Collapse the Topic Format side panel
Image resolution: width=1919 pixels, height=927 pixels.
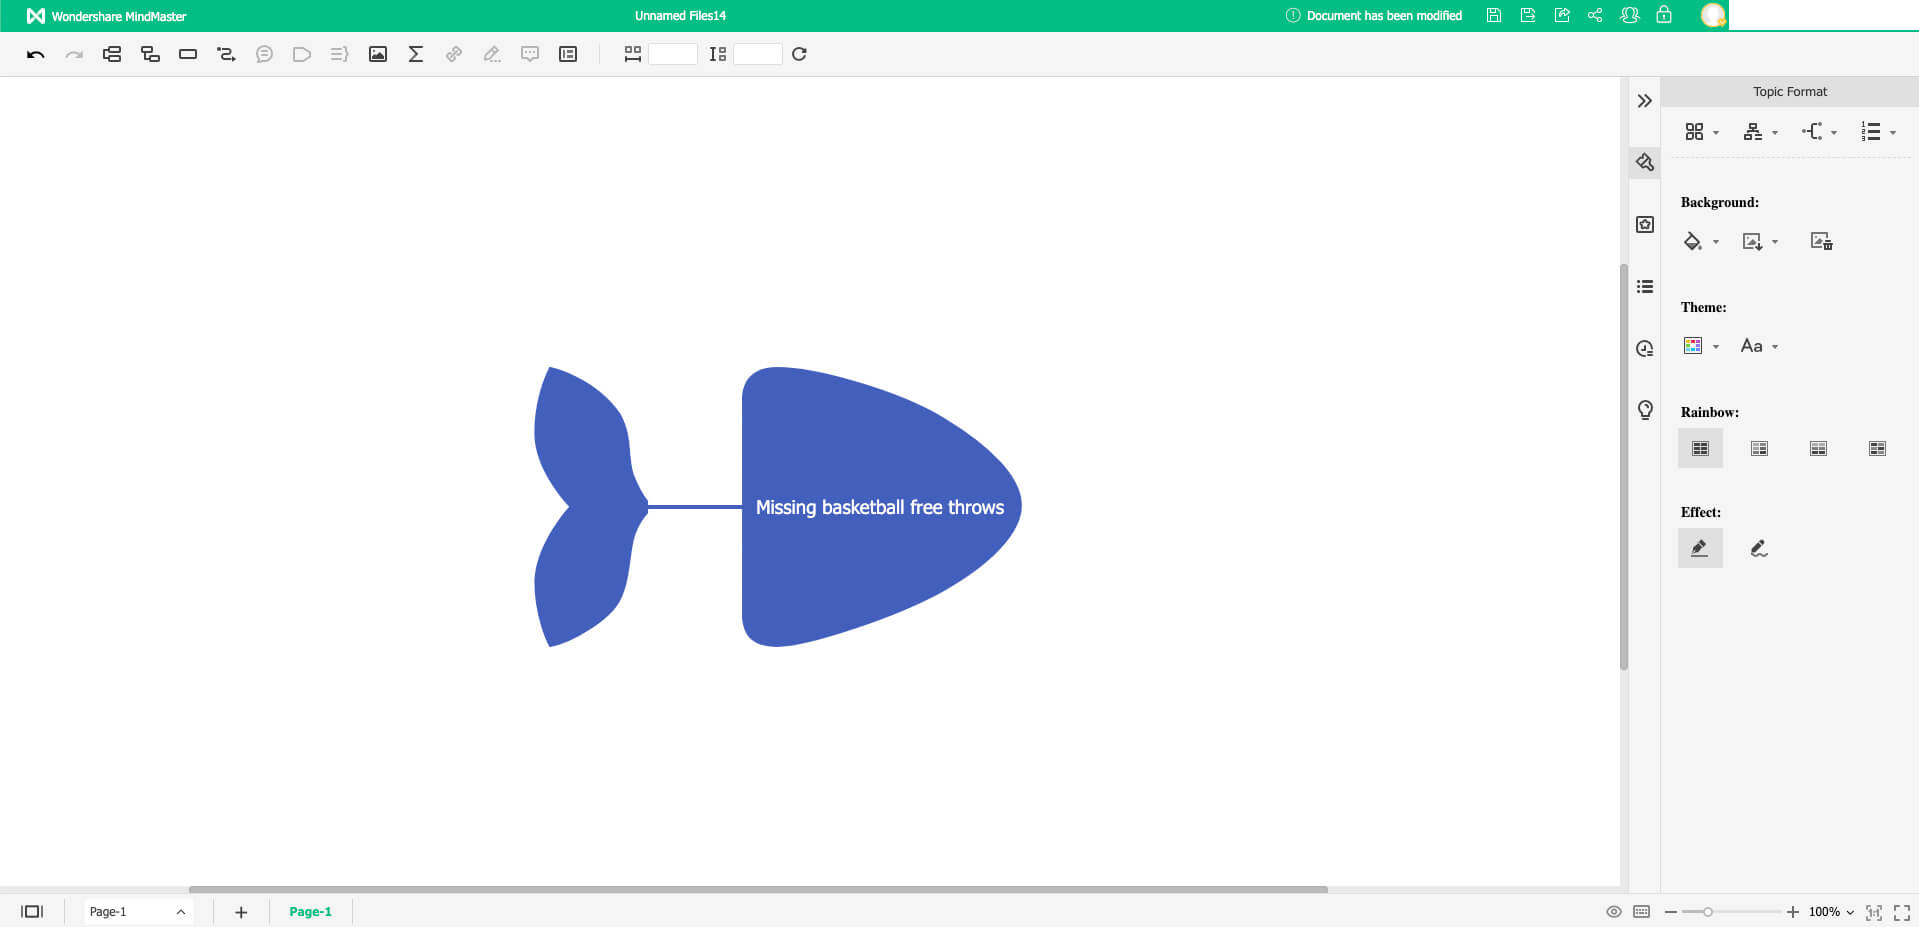pos(1645,101)
